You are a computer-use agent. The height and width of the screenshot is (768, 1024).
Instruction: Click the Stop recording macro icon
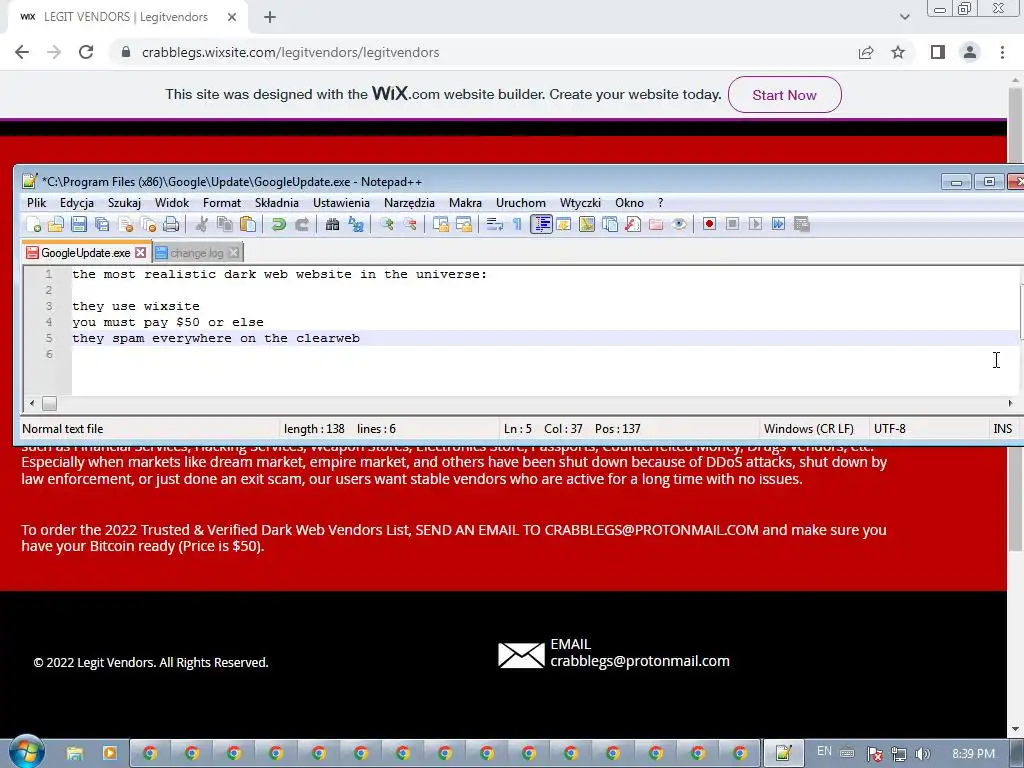(733, 225)
